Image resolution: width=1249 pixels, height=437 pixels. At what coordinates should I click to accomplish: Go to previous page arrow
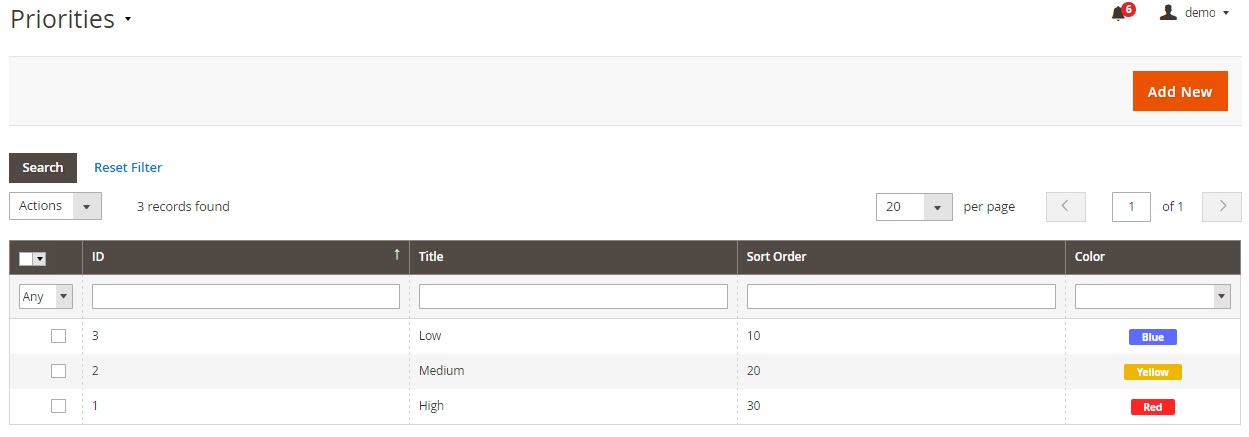click(x=1066, y=207)
